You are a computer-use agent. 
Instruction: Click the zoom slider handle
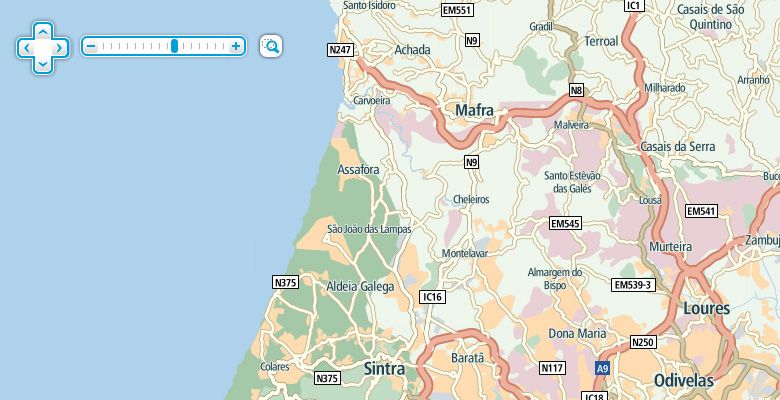tap(174, 46)
